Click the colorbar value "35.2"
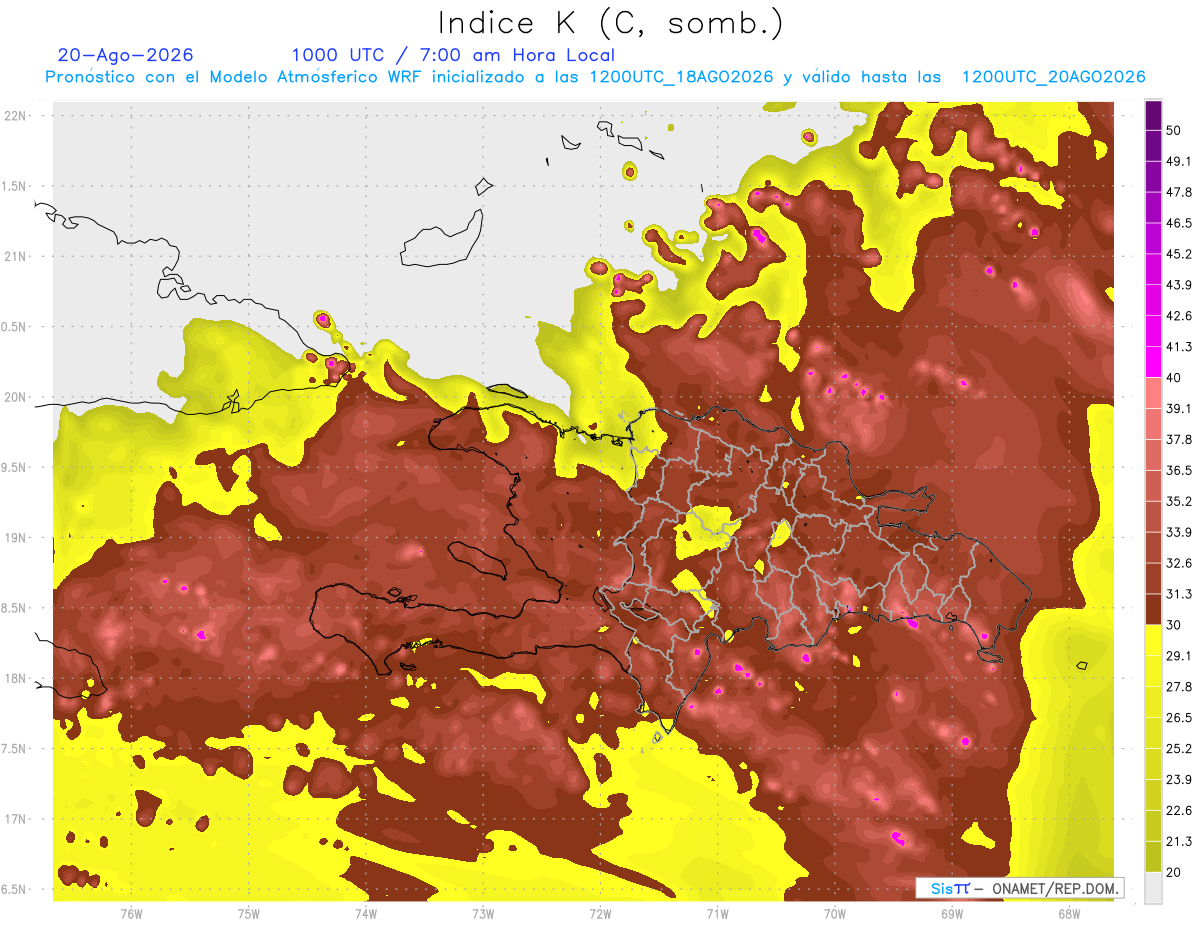Screen dimensions: 1200x927 pyautogui.click(x=1178, y=501)
